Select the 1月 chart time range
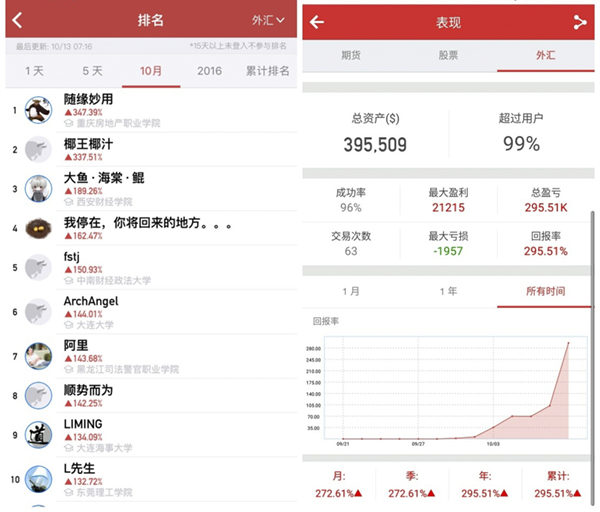 (x=351, y=291)
